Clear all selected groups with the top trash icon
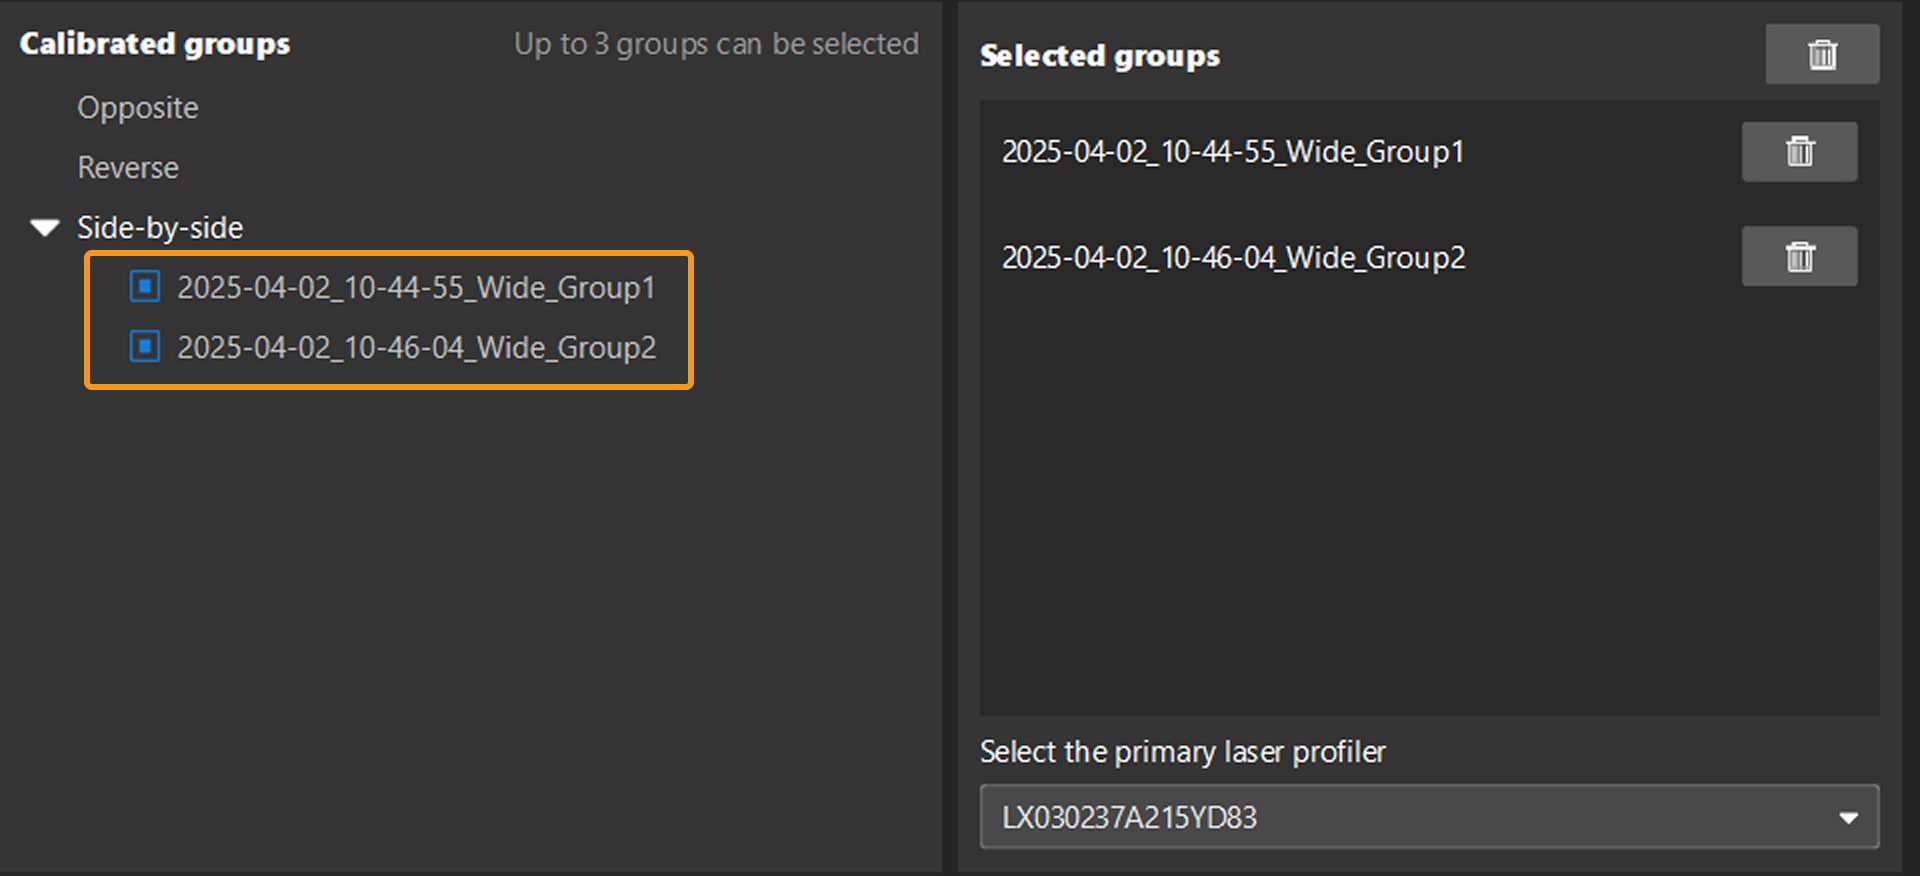1920x876 pixels. pyautogui.click(x=1822, y=54)
